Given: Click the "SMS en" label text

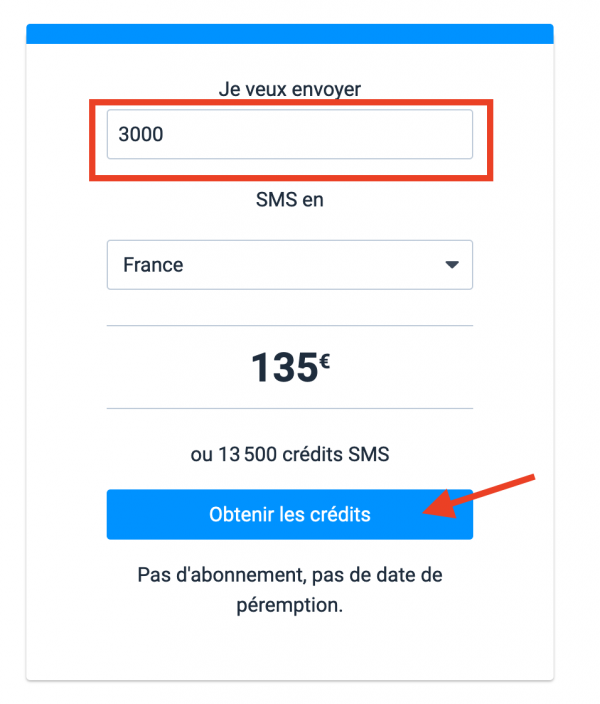Looking at the screenshot, I should click(x=289, y=200).
